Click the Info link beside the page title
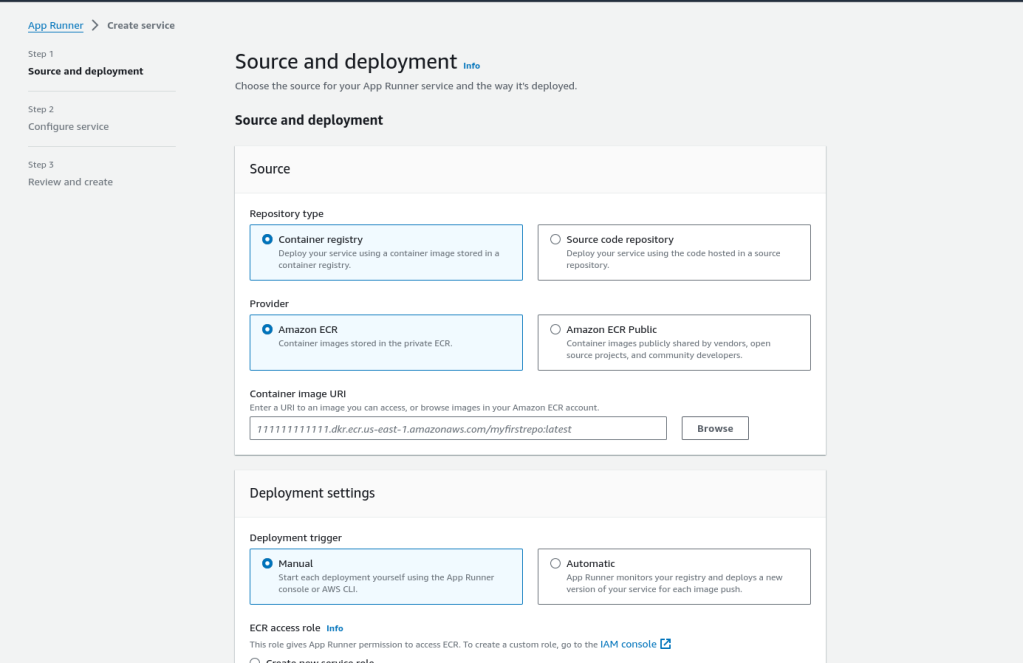The image size is (1023, 663). click(x=471, y=65)
